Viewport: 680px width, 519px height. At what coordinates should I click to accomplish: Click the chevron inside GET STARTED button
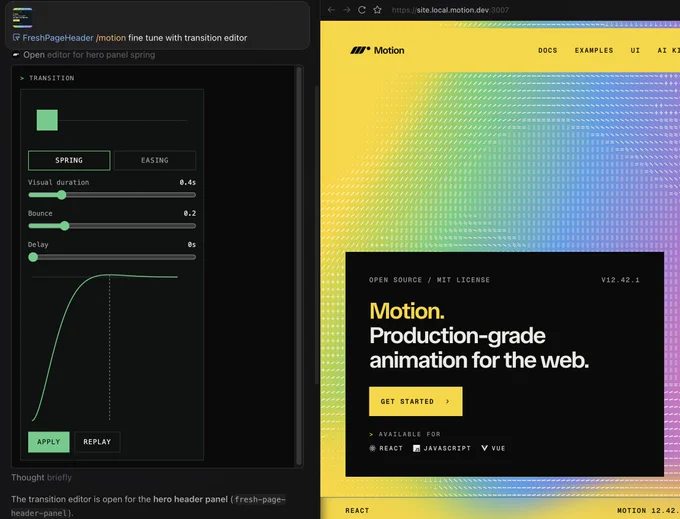(x=448, y=401)
